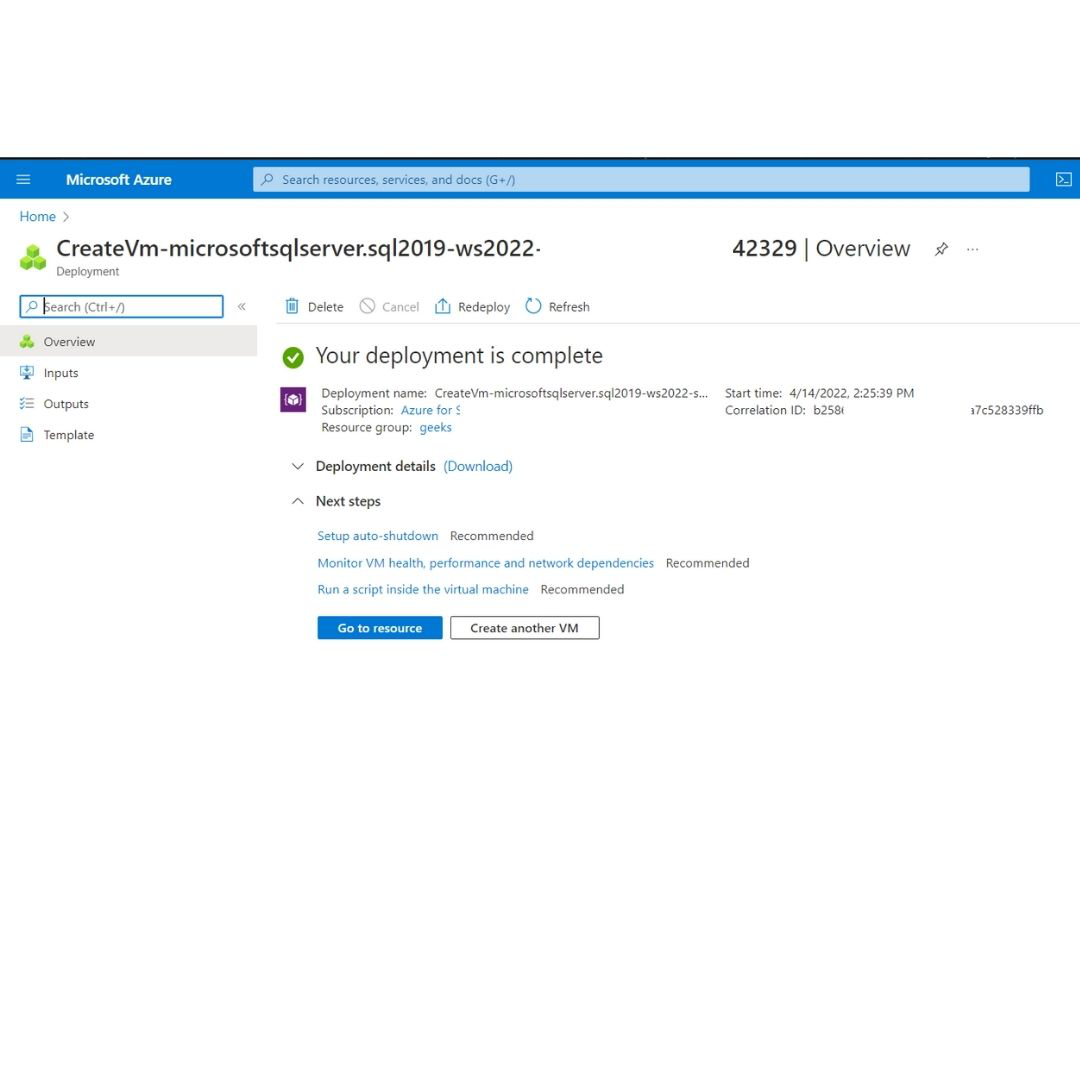Click the search magnifier icon in the top bar
Image resolution: width=1080 pixels, height=1080 pixels.
click(267, 179)
